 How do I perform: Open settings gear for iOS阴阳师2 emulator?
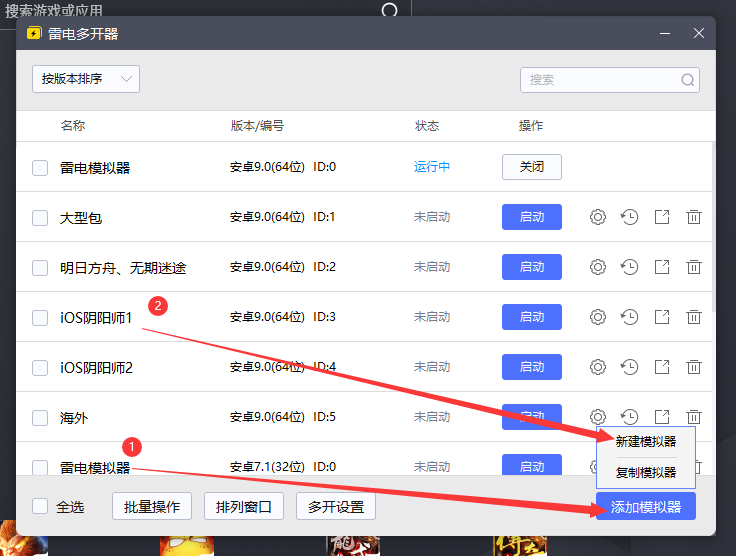point(598,367)
